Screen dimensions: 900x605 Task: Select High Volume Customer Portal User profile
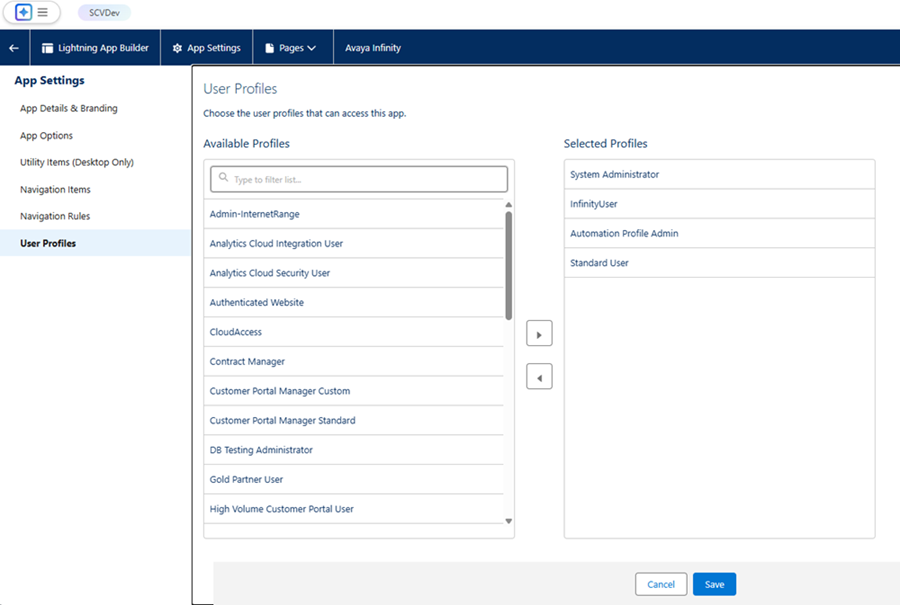click(x=354, y=509)
